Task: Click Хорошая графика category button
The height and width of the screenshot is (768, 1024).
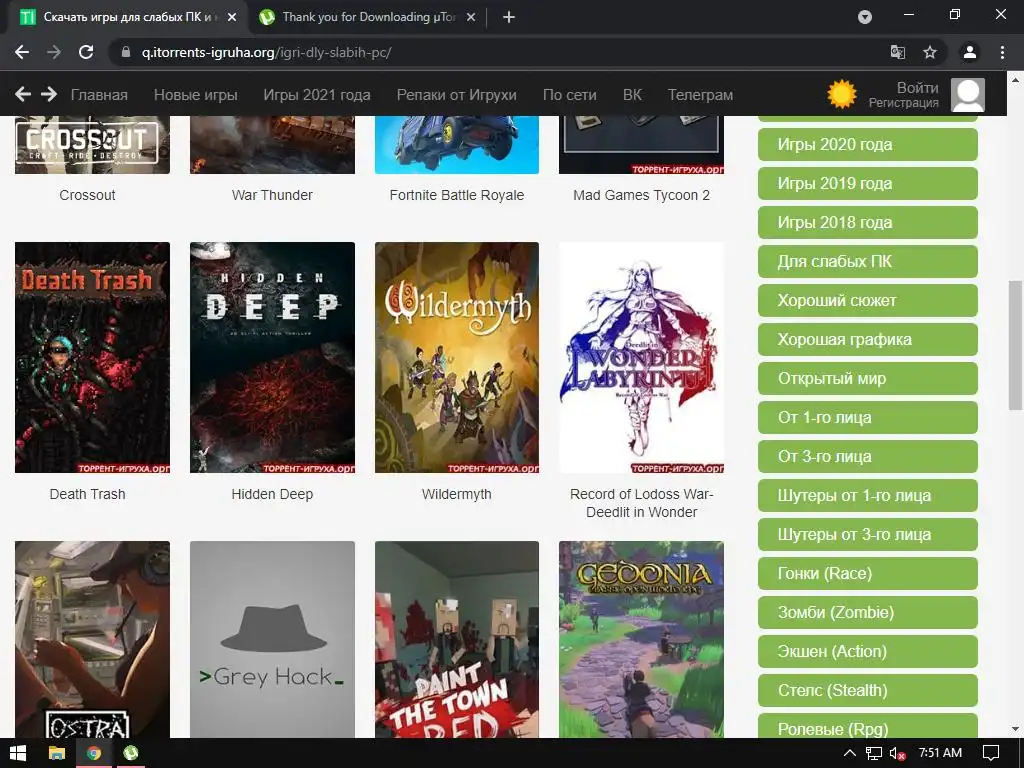Action: 868,340
